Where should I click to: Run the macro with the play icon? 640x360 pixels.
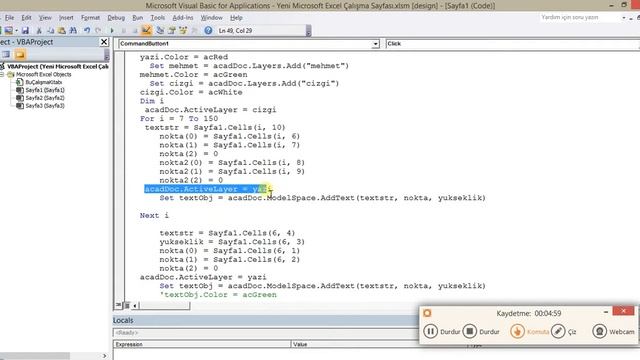point(112,31)
